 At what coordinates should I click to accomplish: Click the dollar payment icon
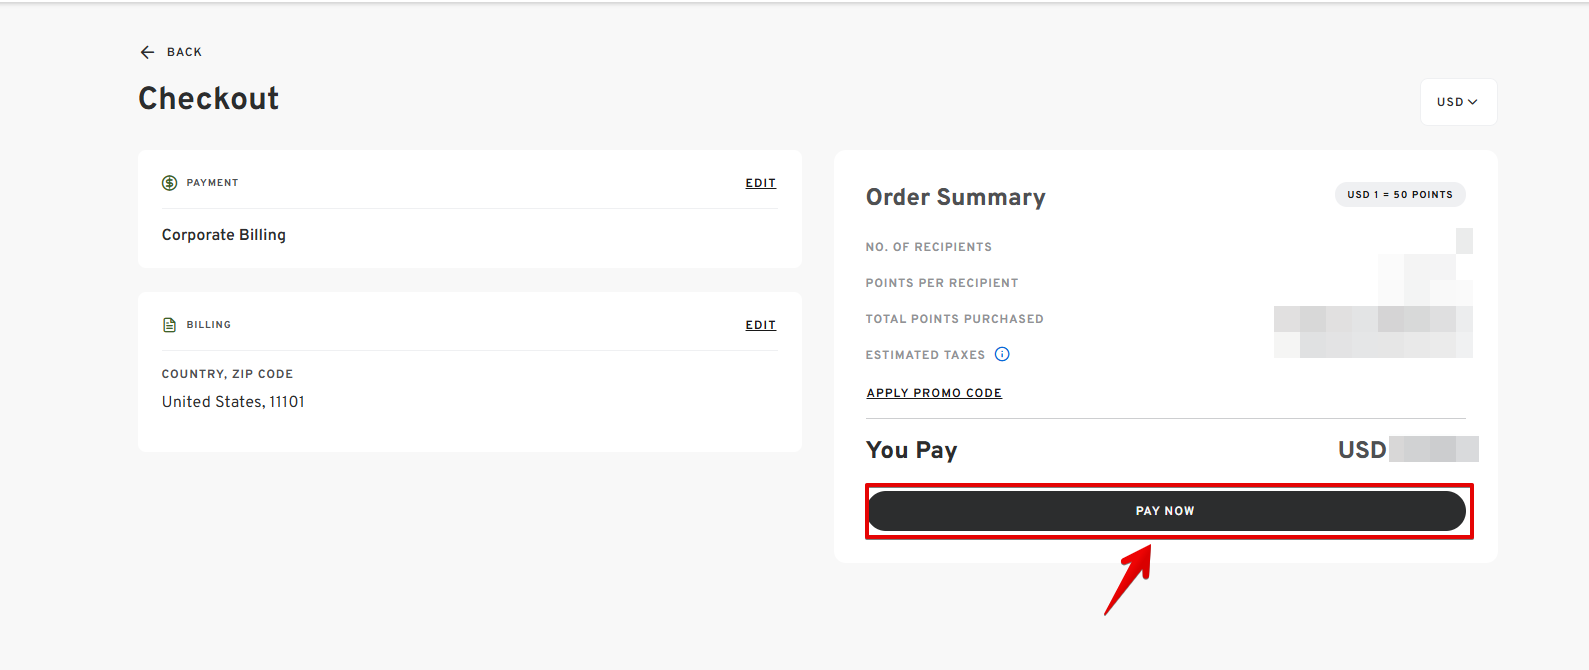click(x=170, y=183)
